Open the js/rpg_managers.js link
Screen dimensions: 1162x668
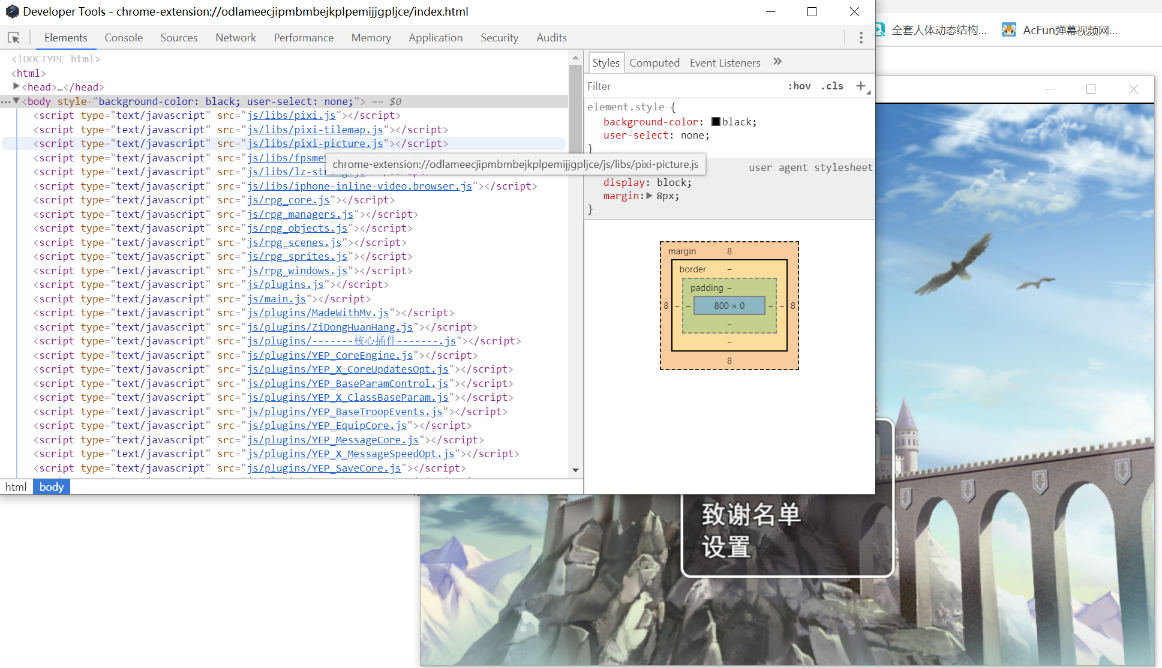click(x=300, y=214)
